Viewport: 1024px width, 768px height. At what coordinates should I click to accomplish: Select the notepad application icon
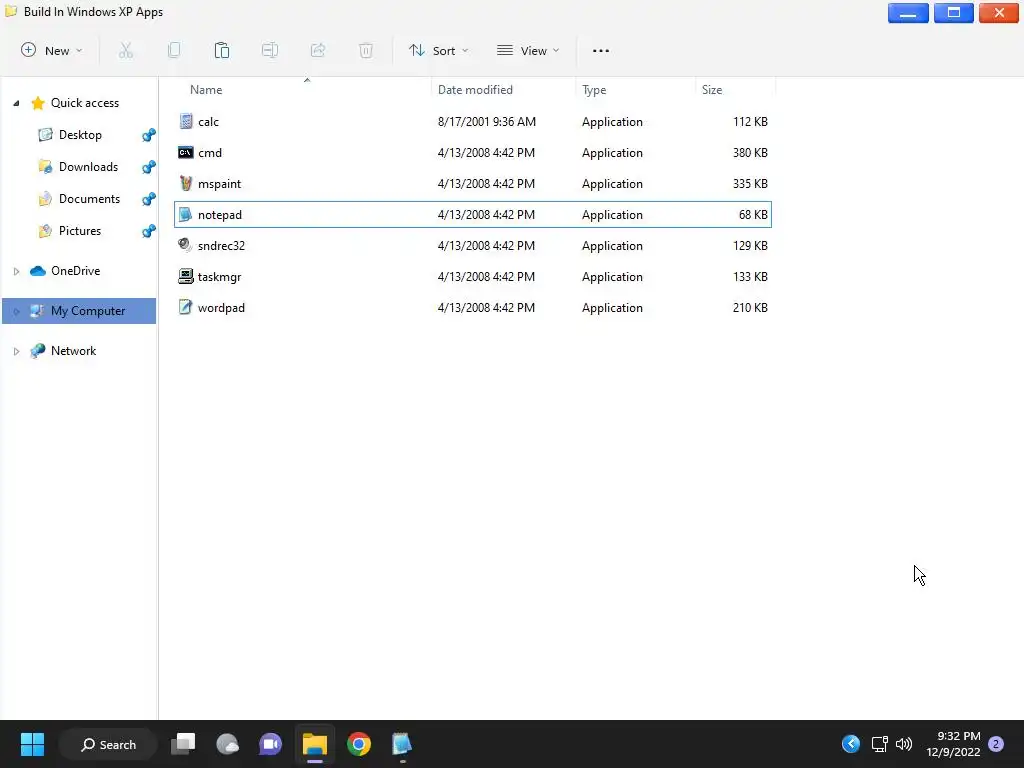185,214
